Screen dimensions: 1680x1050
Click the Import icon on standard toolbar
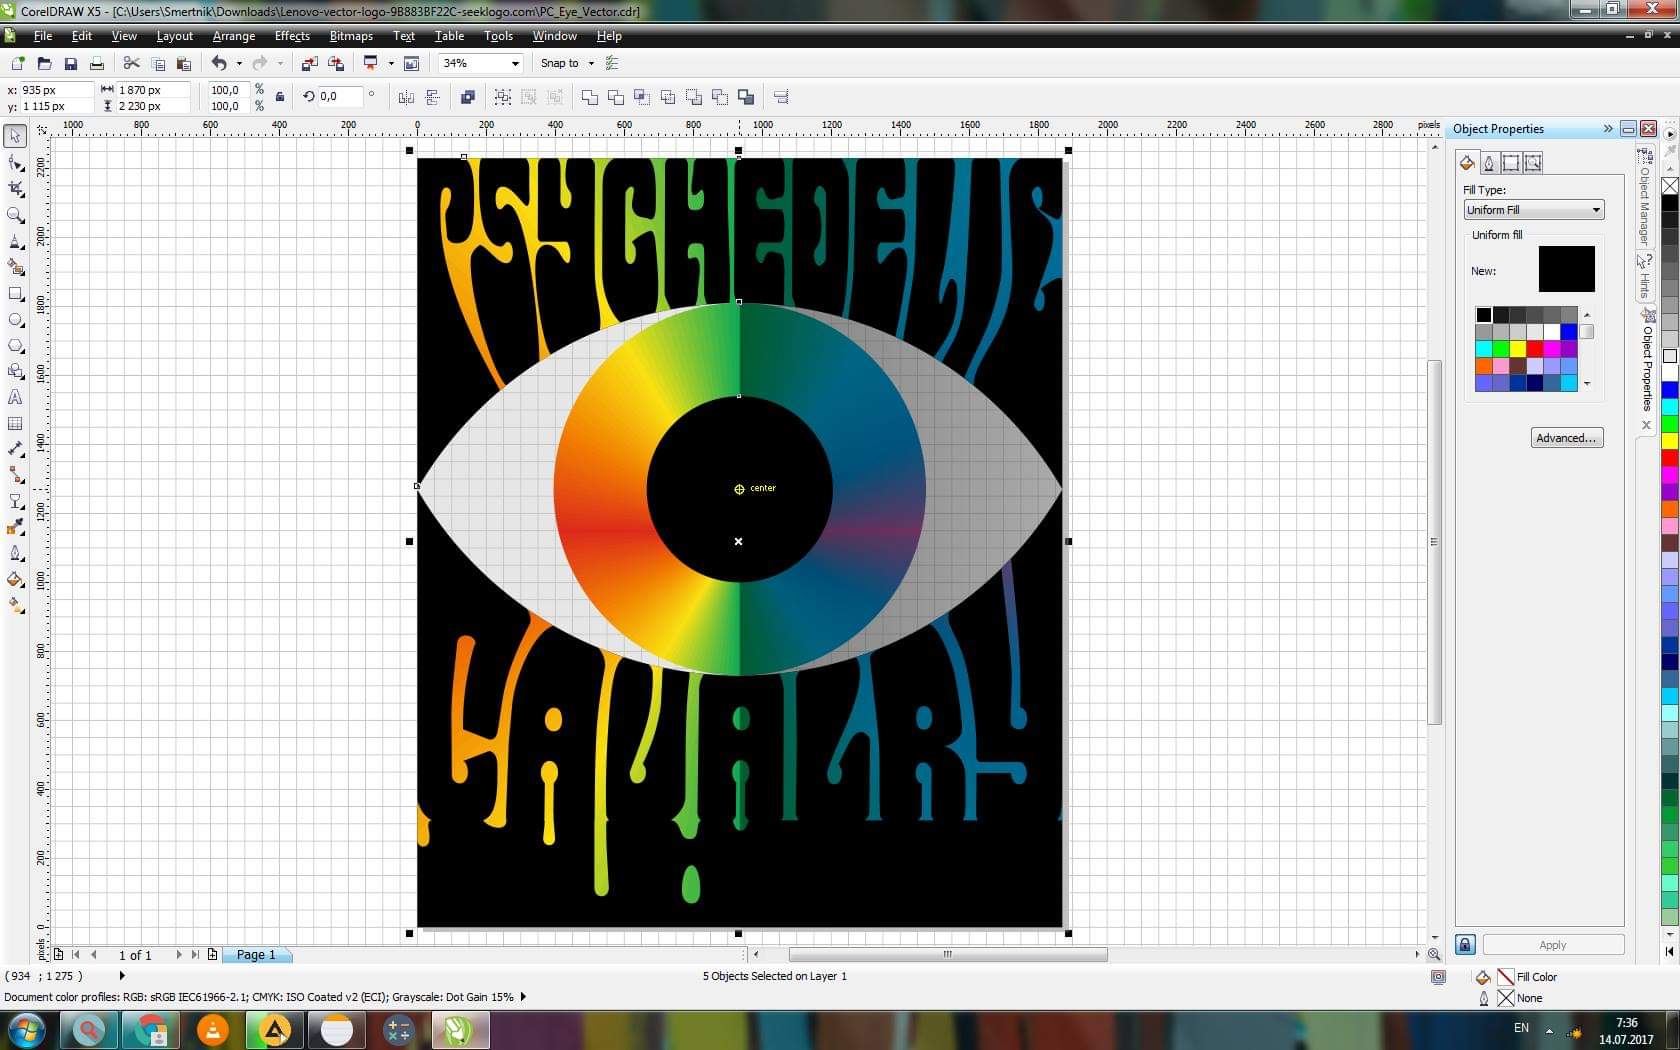point(310,63)
